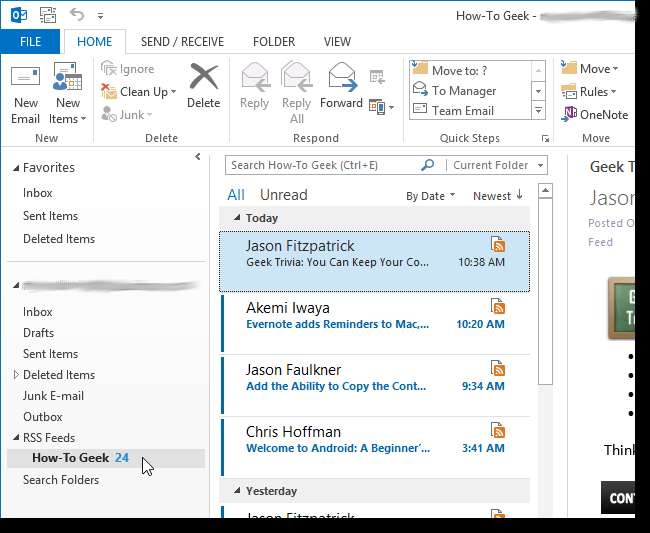The height and width of the screenshot is (533, 650).
Task: Click the Undo arrow in title bar
Action: click(x=78, y=15)
